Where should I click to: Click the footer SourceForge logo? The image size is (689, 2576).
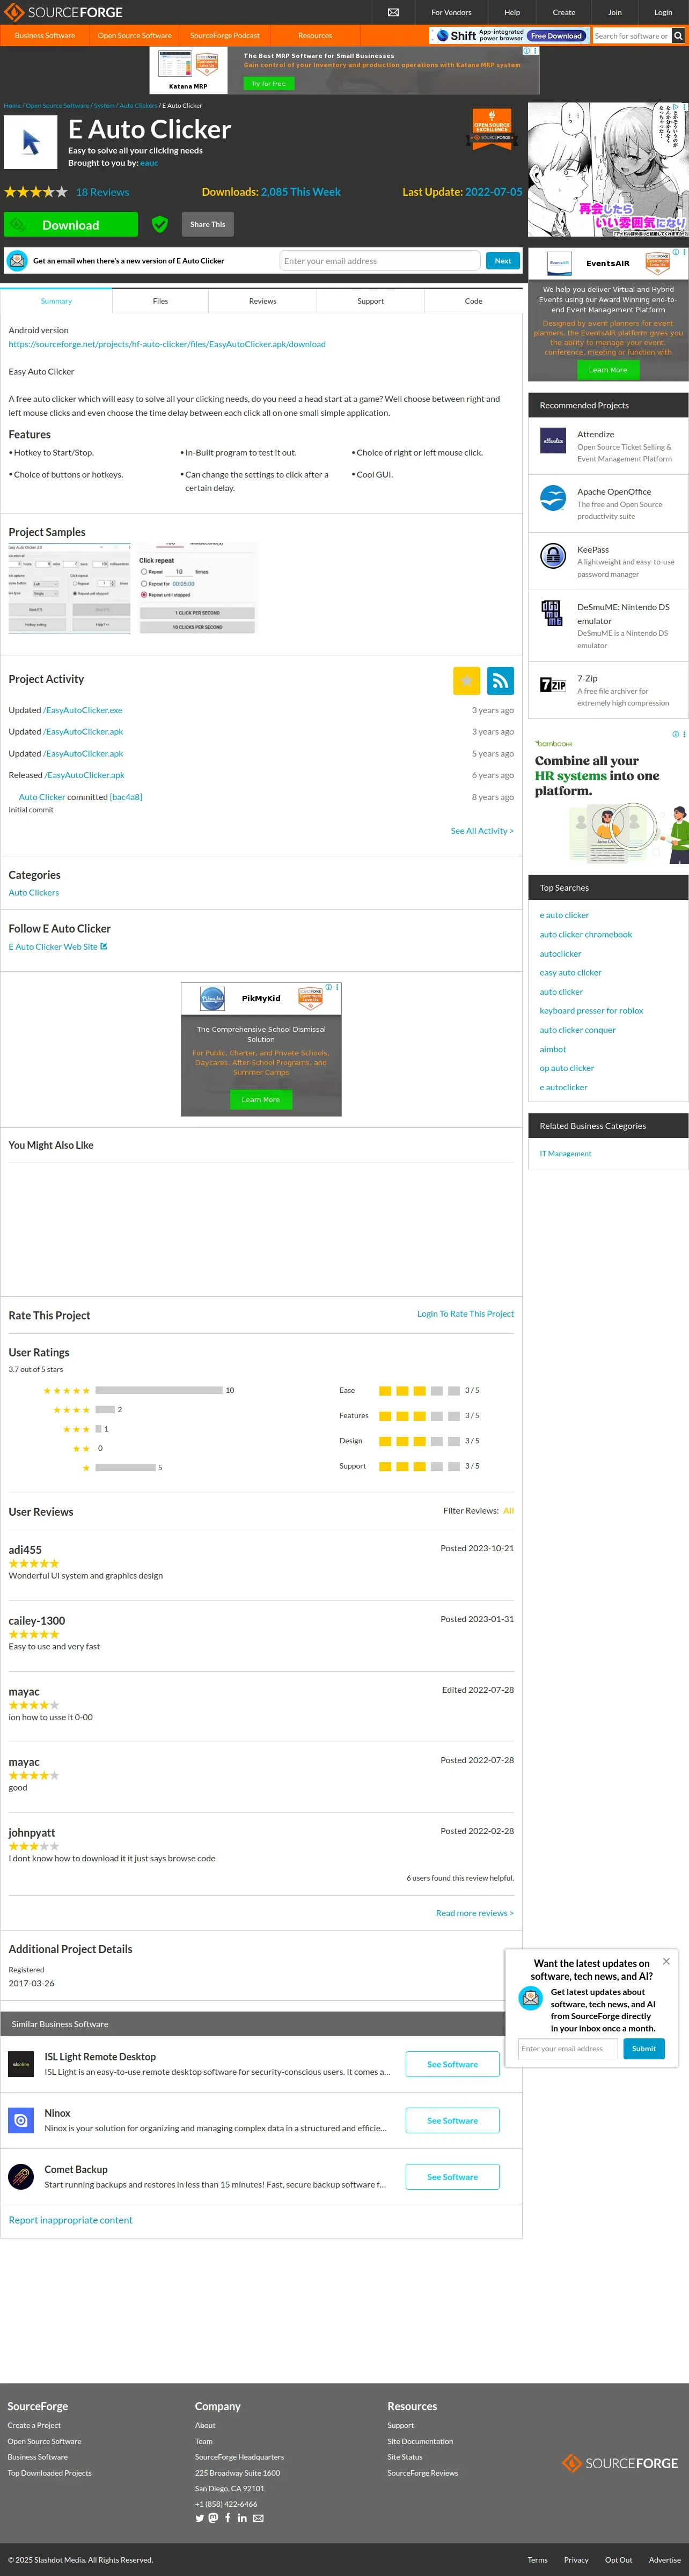pyautogui.click(x=620, y=2462)
